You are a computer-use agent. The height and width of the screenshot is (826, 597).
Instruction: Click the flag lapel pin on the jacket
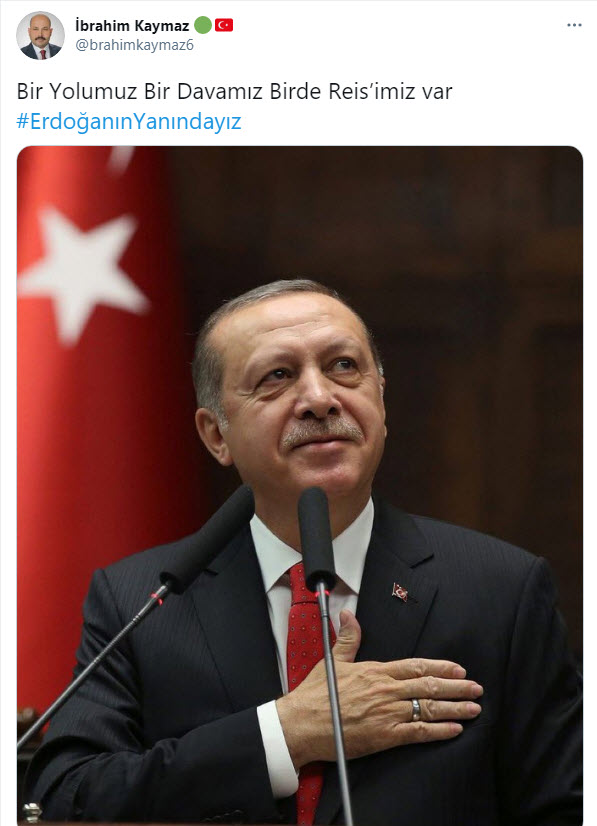400,592
